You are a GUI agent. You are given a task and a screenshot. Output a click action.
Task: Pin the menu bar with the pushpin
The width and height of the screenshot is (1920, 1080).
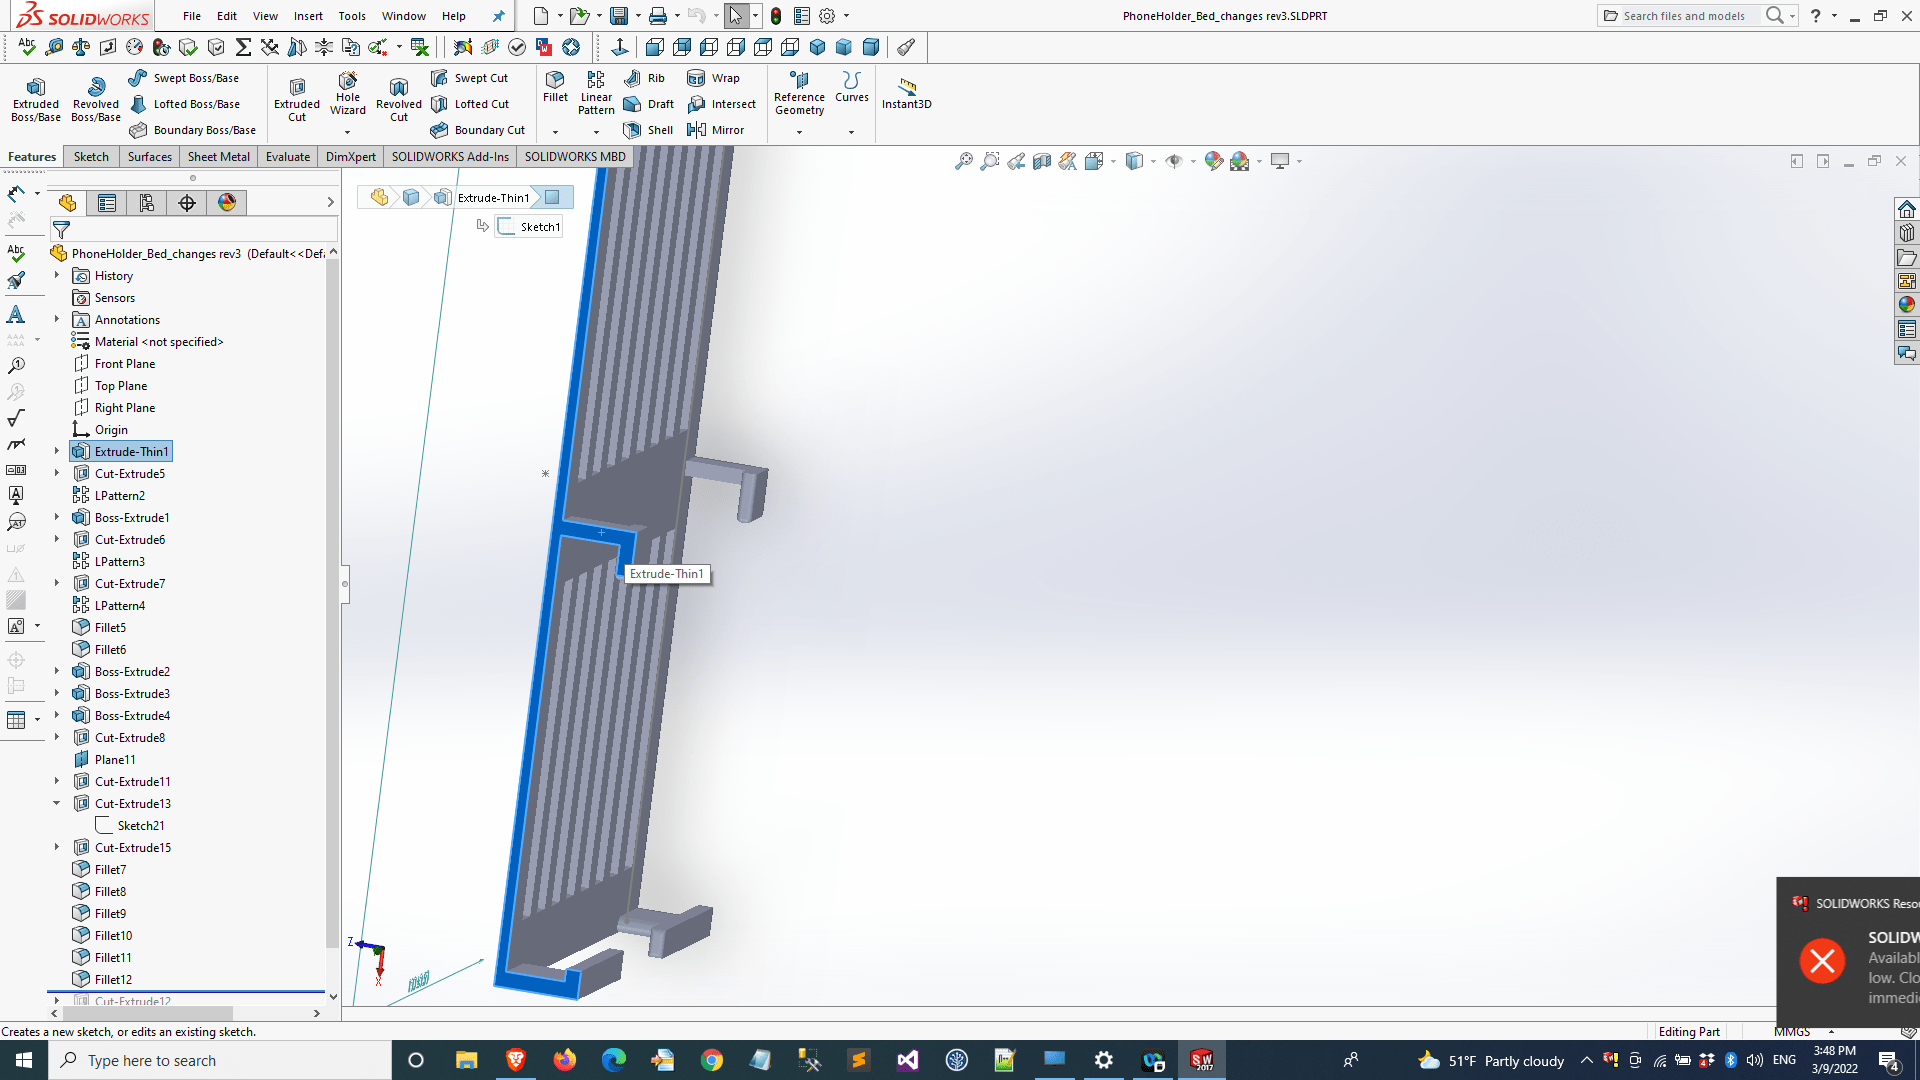click(x=499, y=16)
